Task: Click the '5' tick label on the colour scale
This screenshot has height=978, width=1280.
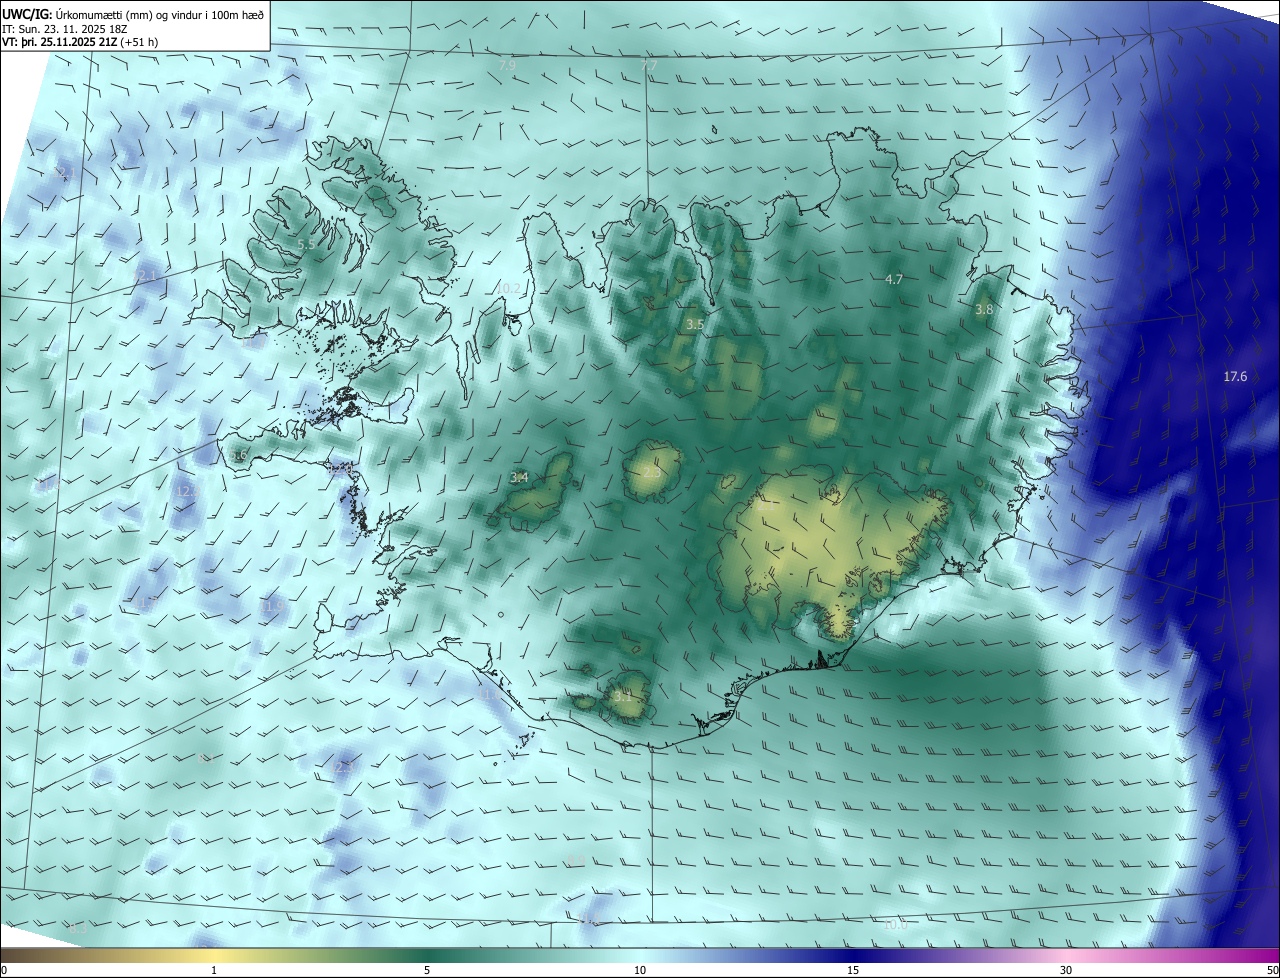Action: 427,970
